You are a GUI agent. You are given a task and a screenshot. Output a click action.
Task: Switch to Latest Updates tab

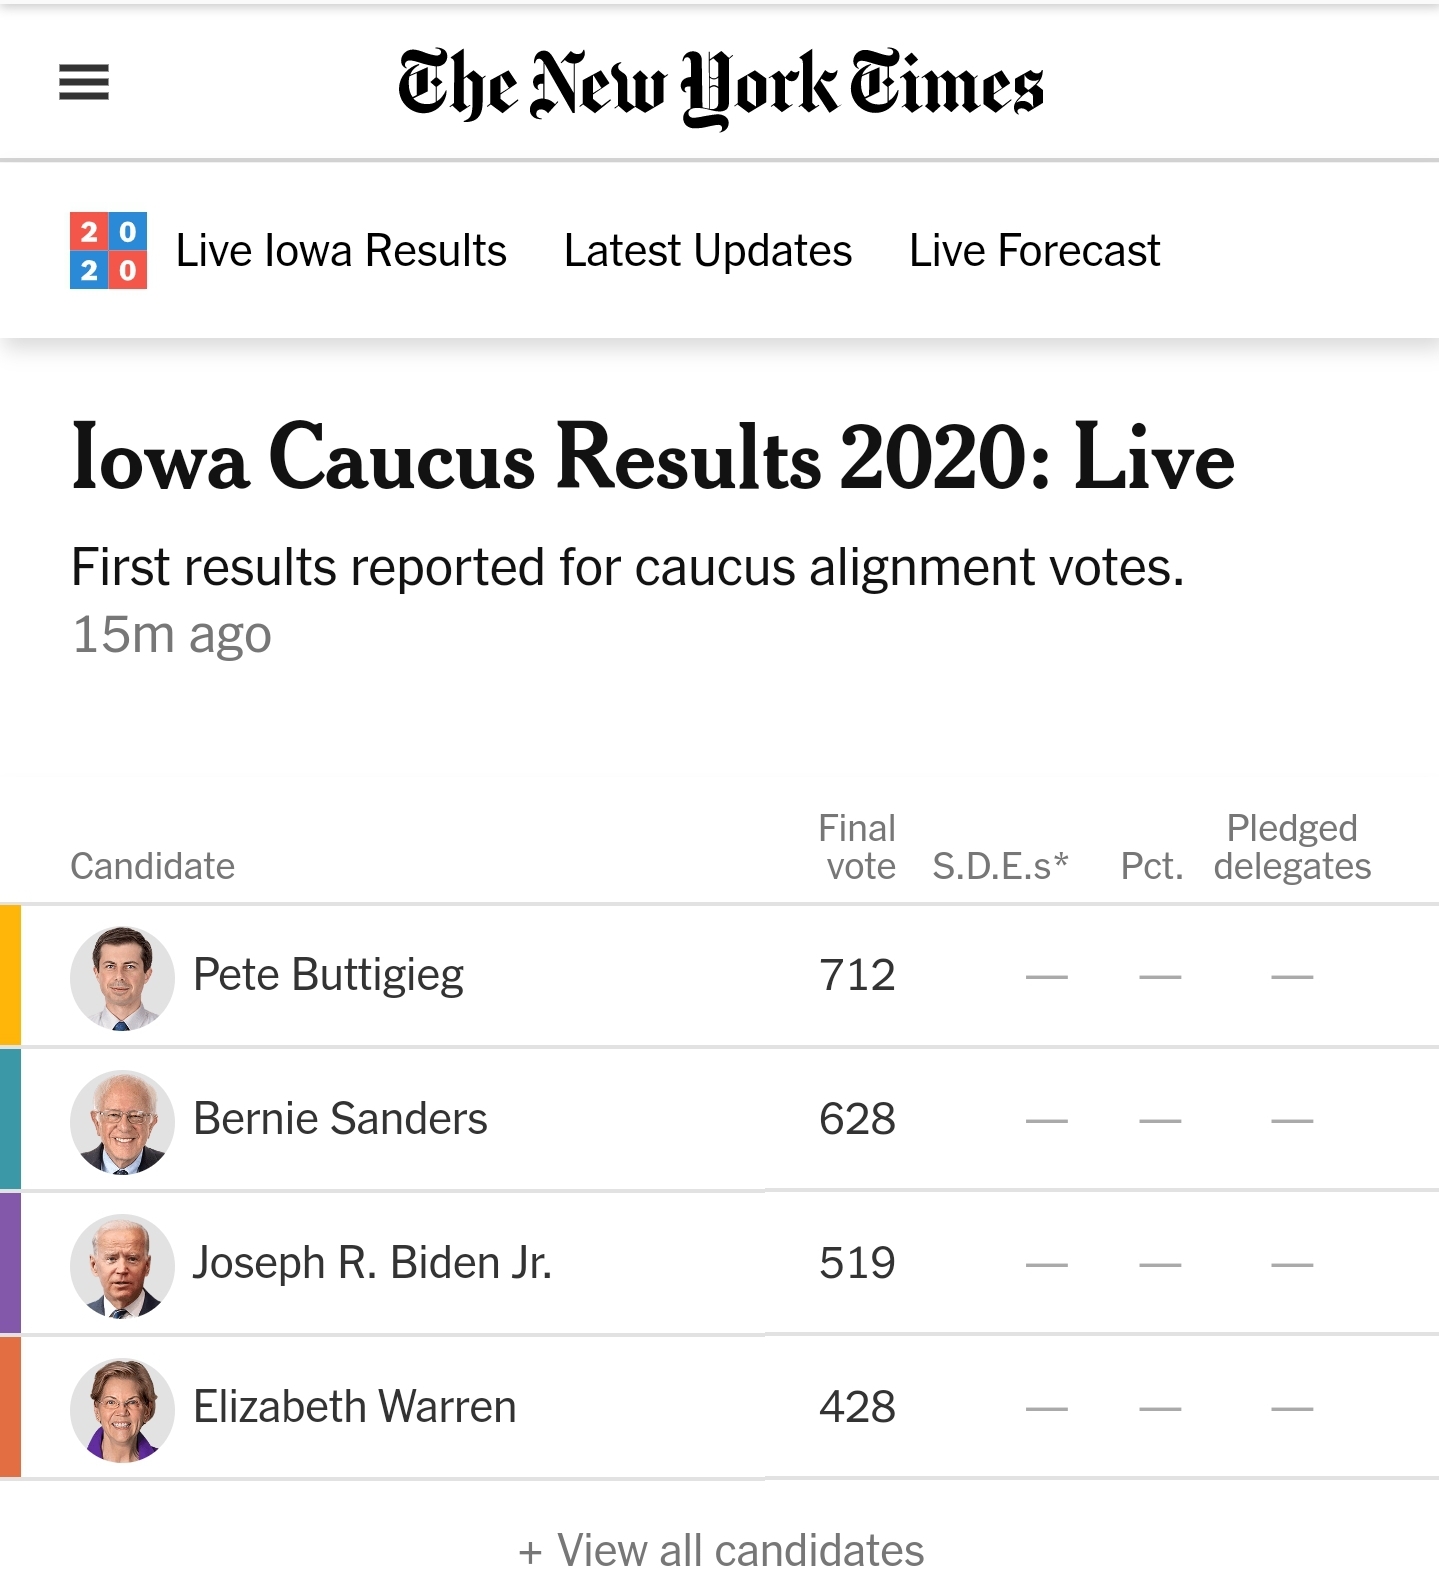(x=708, y=250)
